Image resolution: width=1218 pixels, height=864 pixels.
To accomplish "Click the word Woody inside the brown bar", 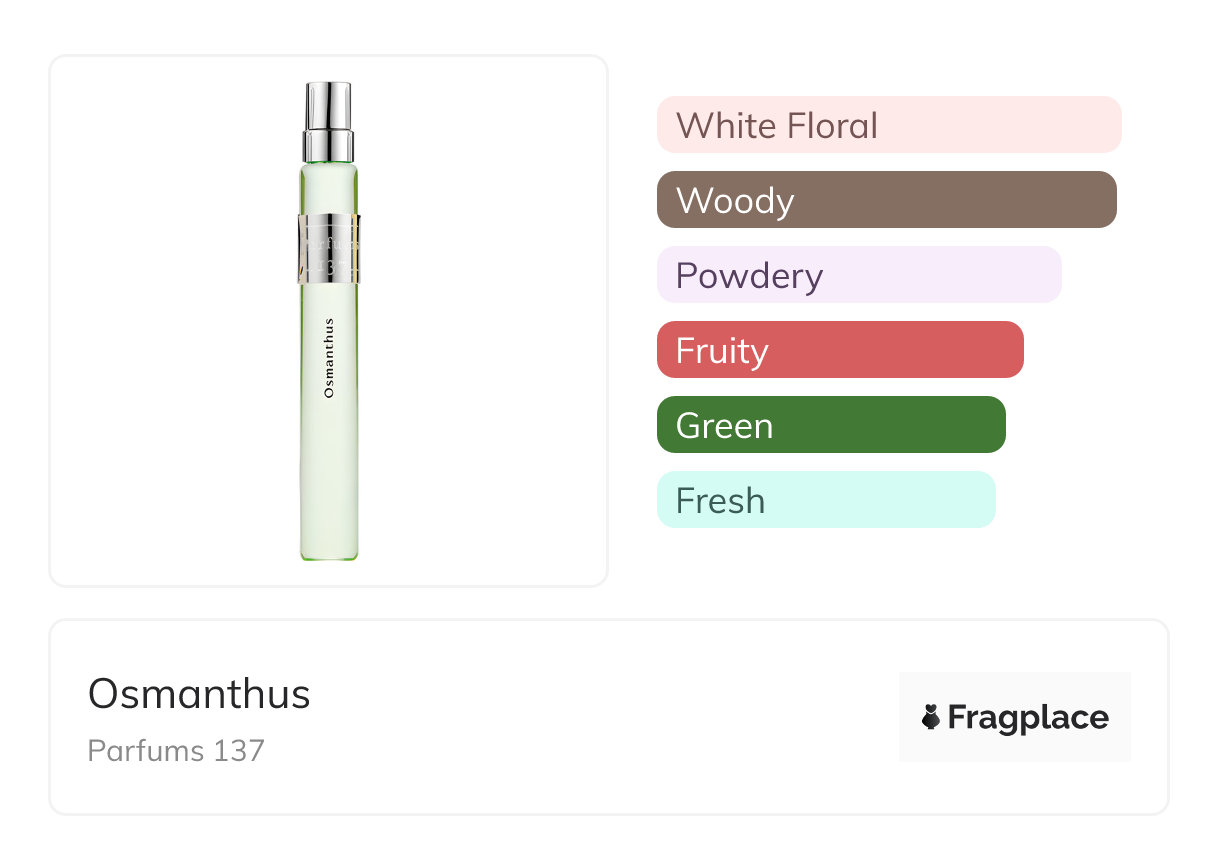I will (735, 201).
